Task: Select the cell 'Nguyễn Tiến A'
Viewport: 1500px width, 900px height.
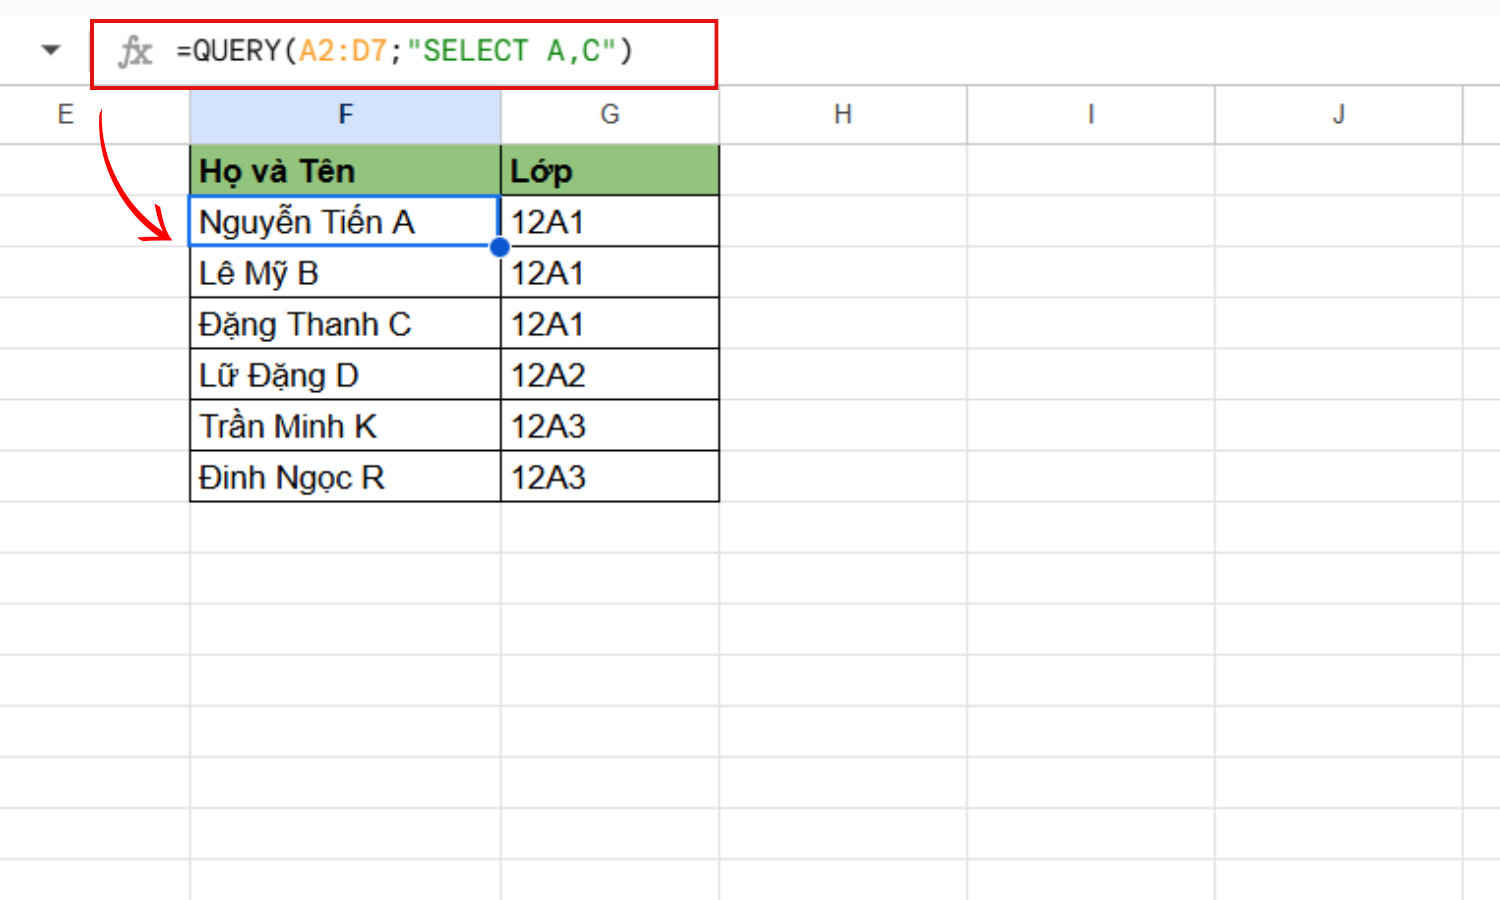Action: 344,222
